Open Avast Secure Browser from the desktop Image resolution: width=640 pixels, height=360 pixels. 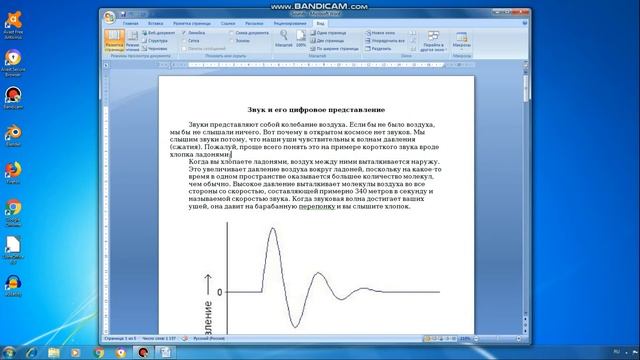[13, 63]
